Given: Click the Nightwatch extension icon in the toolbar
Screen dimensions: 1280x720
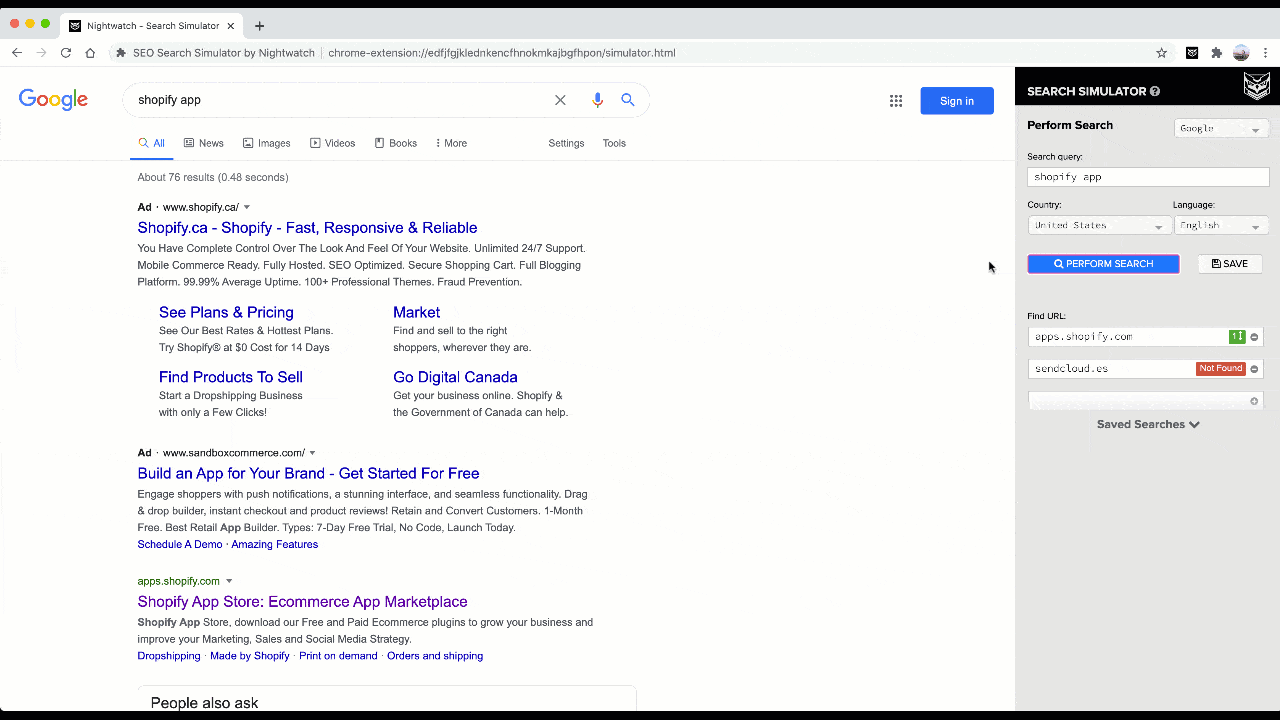Looking at the screenshot, I should [1192, 52].
